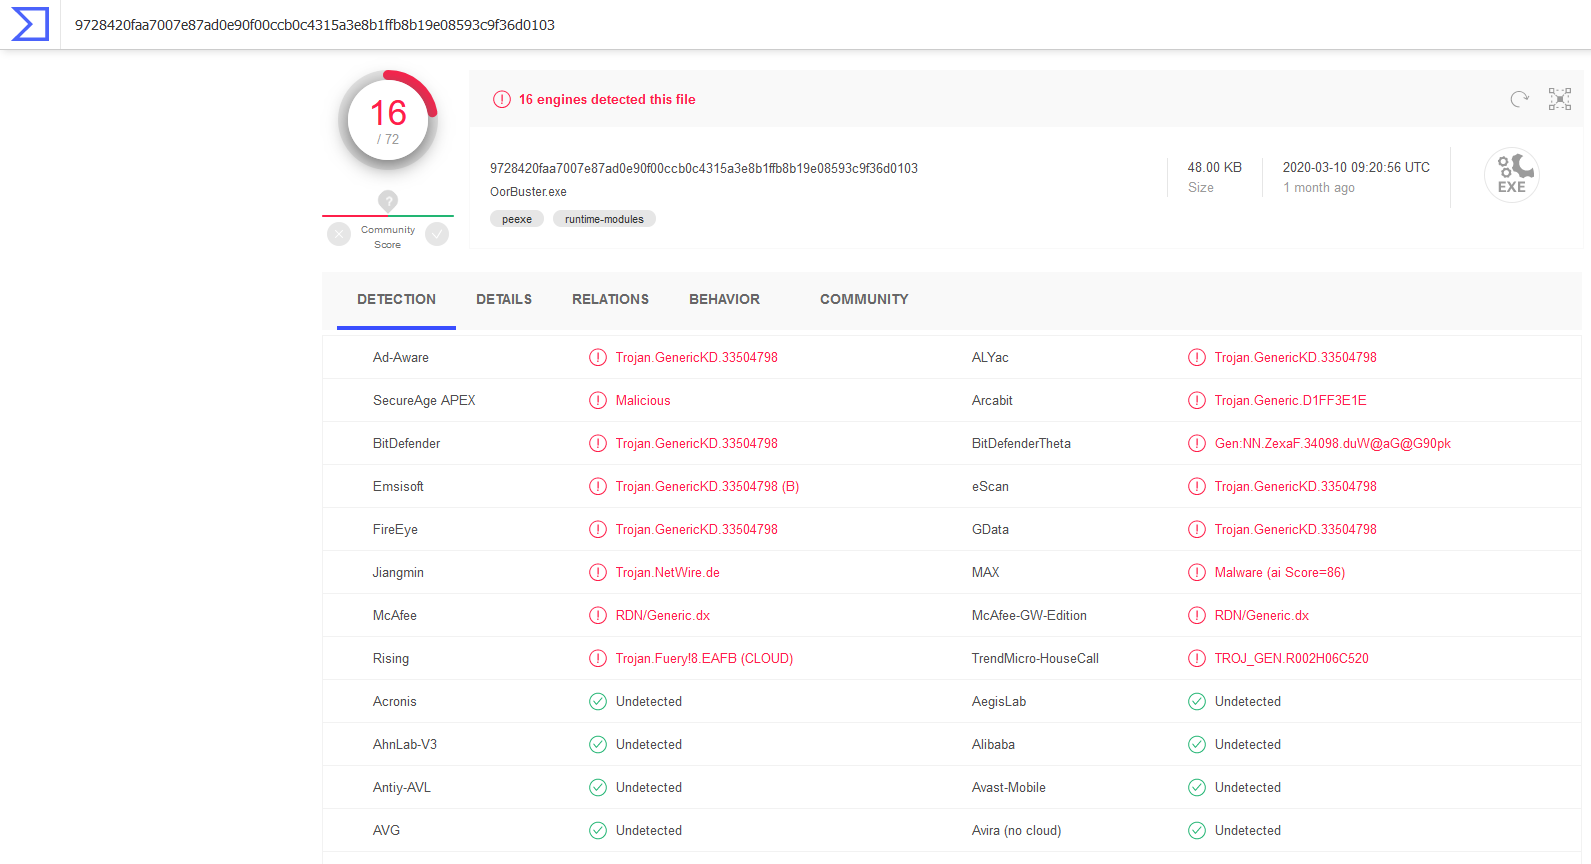Image resolution: width=1591 pixels, height=864 pixels.
Task: Click the alert icon in the BitDefenderTheta row
Action: tap(1197, 443)
